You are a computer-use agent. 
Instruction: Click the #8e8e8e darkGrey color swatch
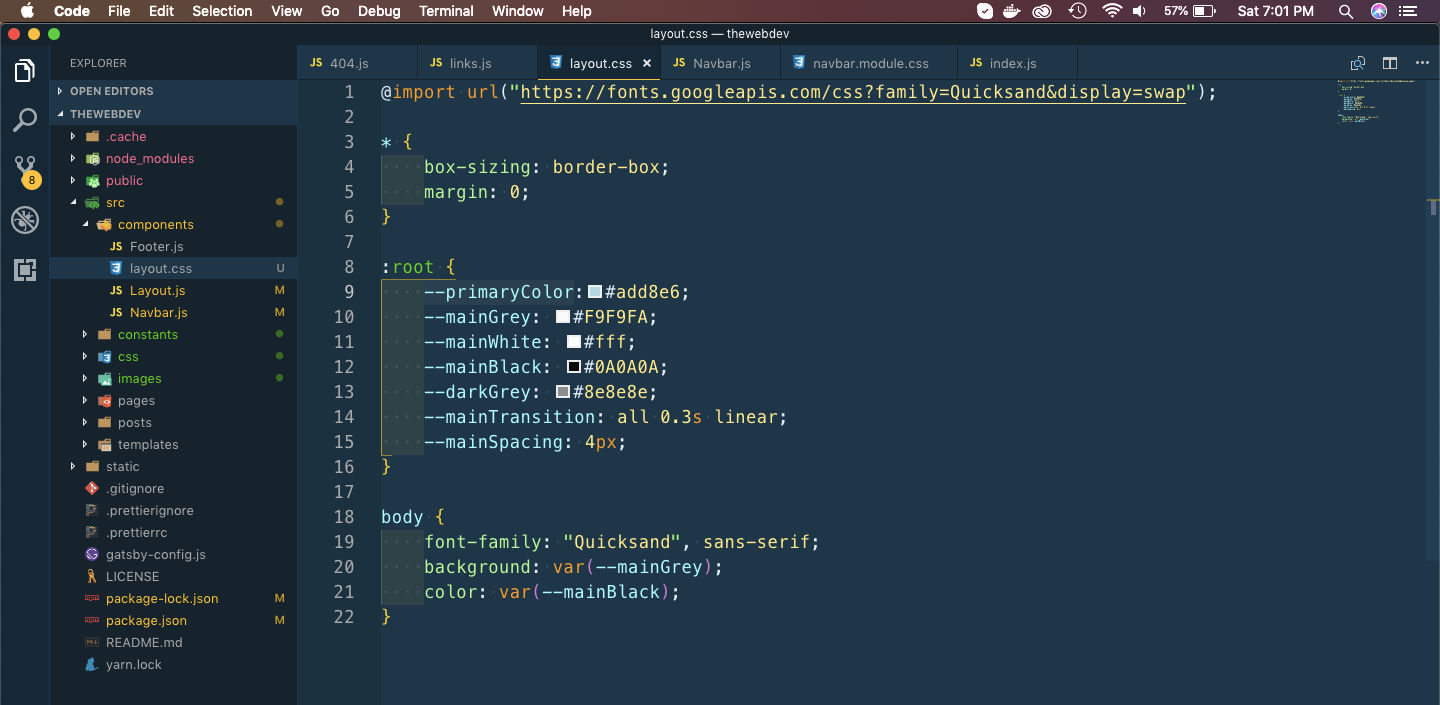563,392
